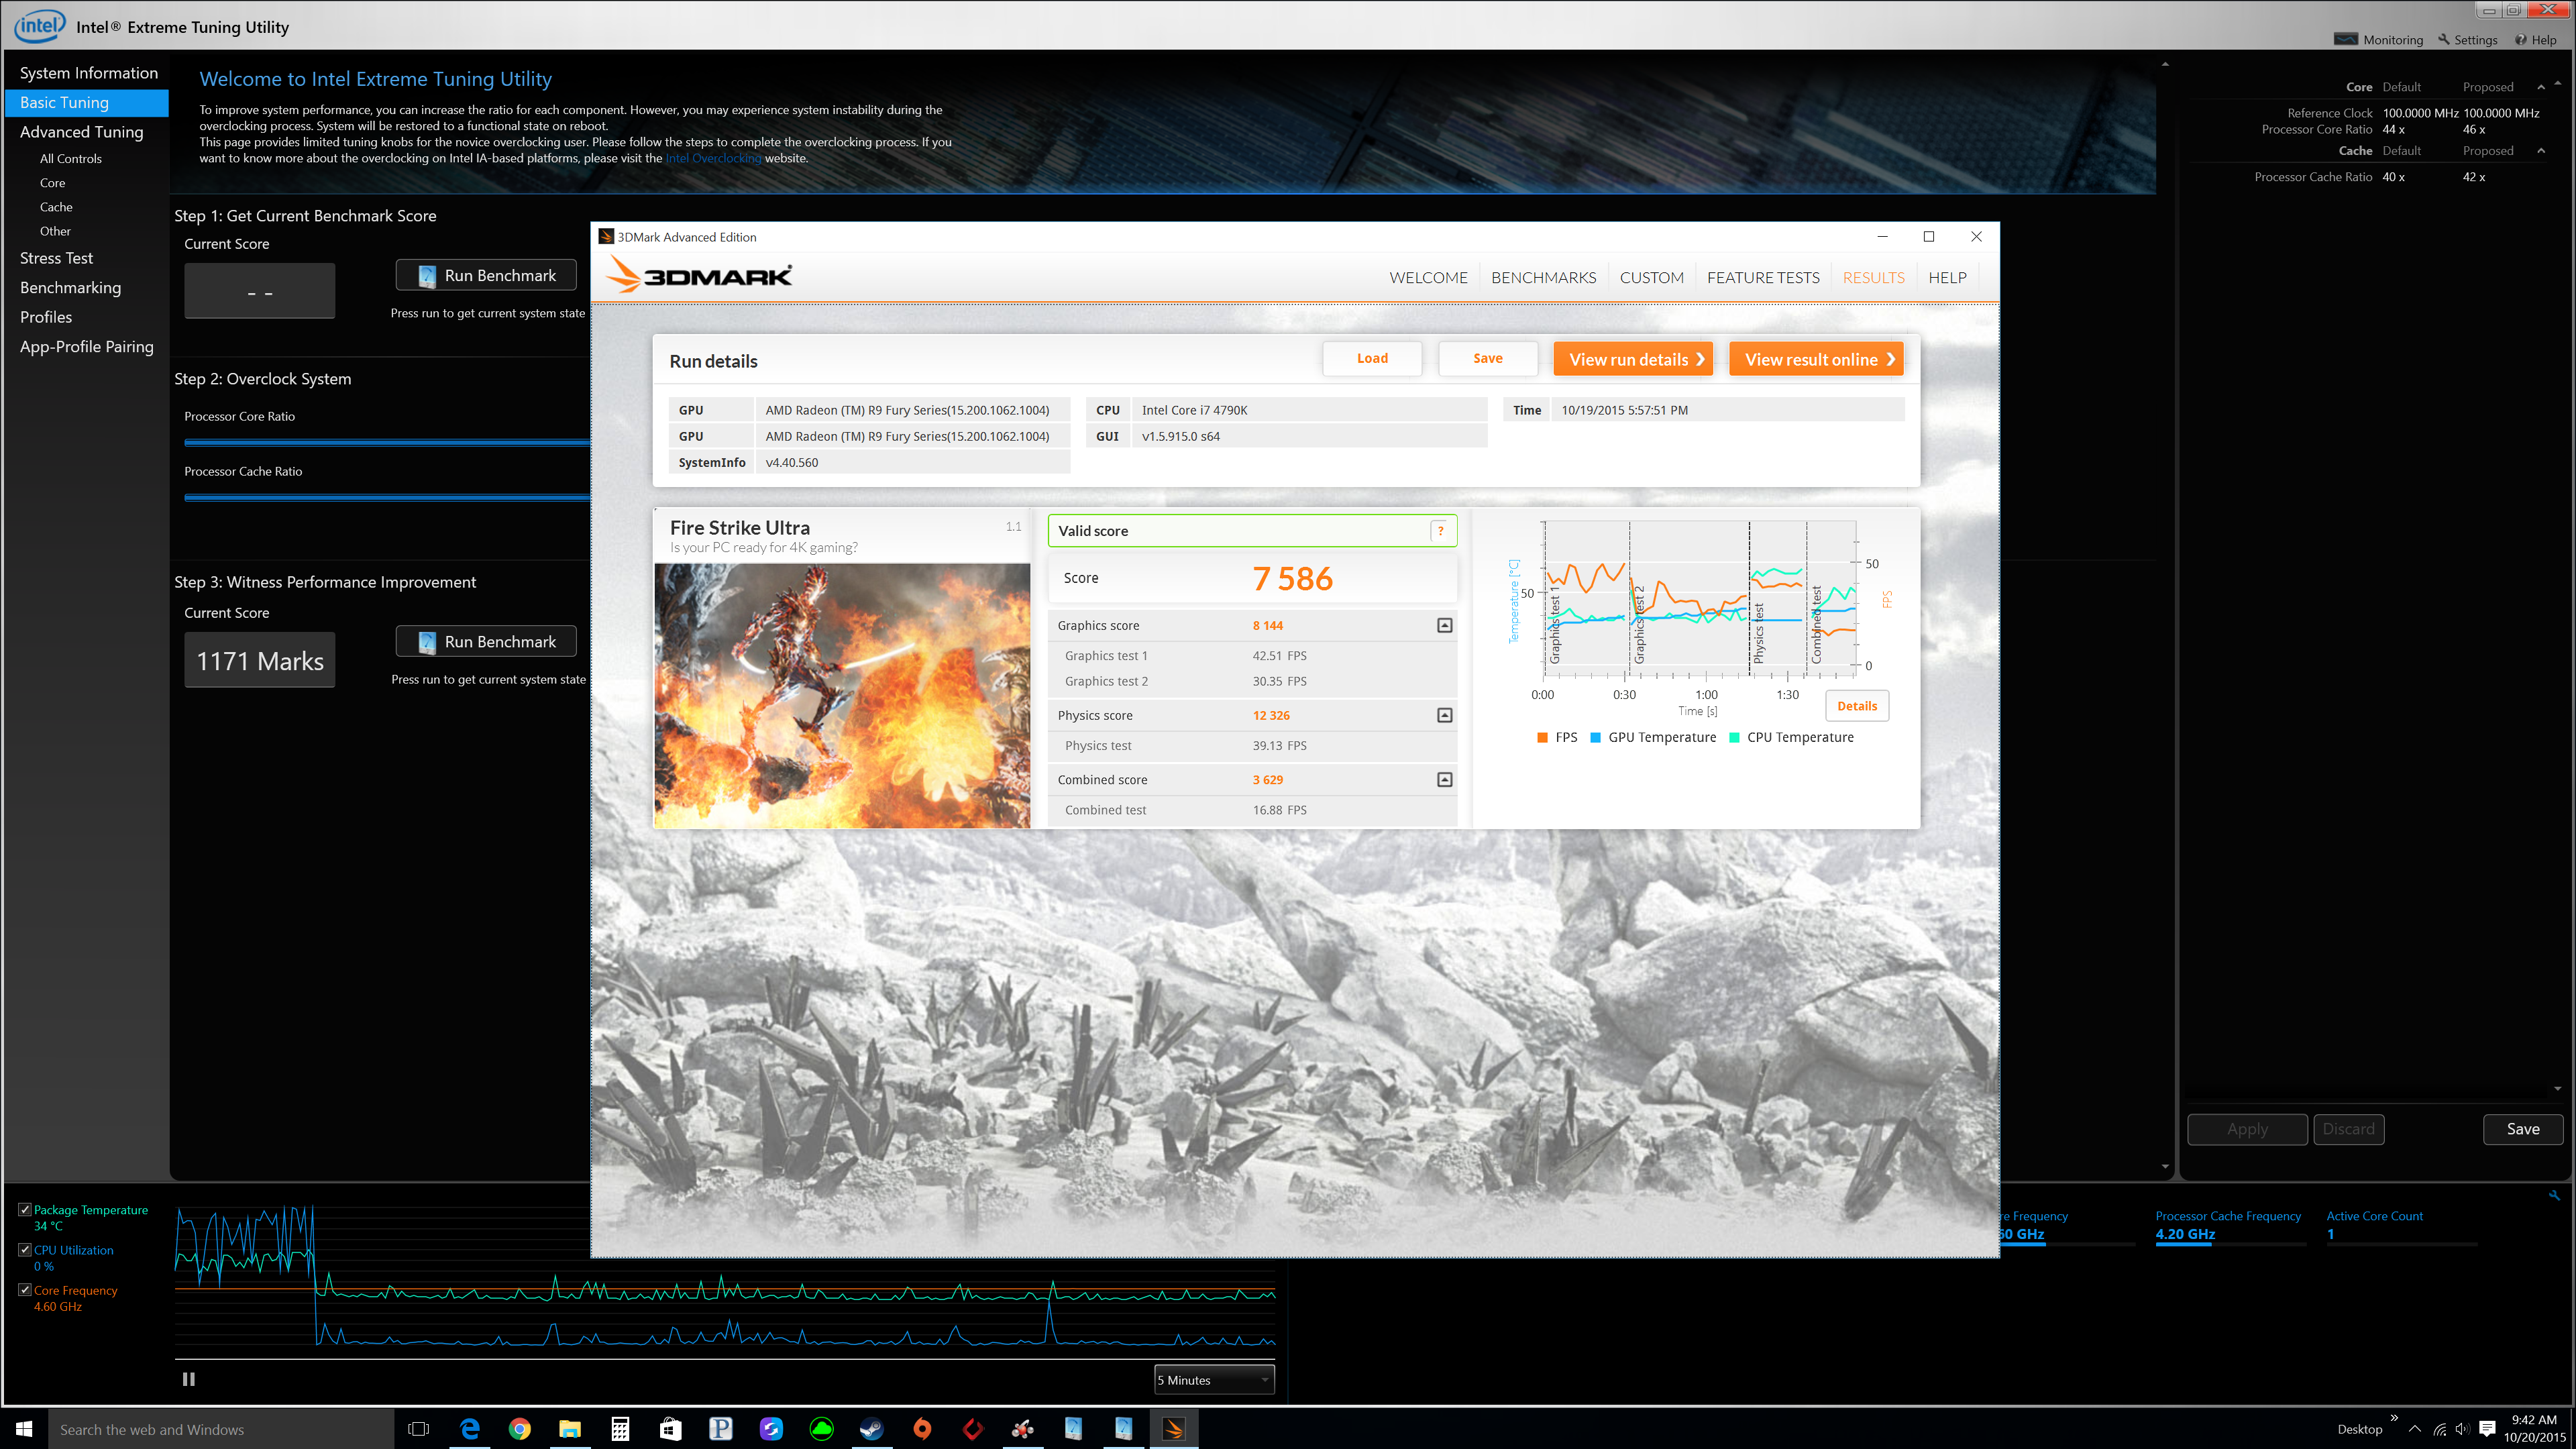Open Windows Start menu
The height and width of the screenshot is (1449, 2576).
[x=24, y=1429]
